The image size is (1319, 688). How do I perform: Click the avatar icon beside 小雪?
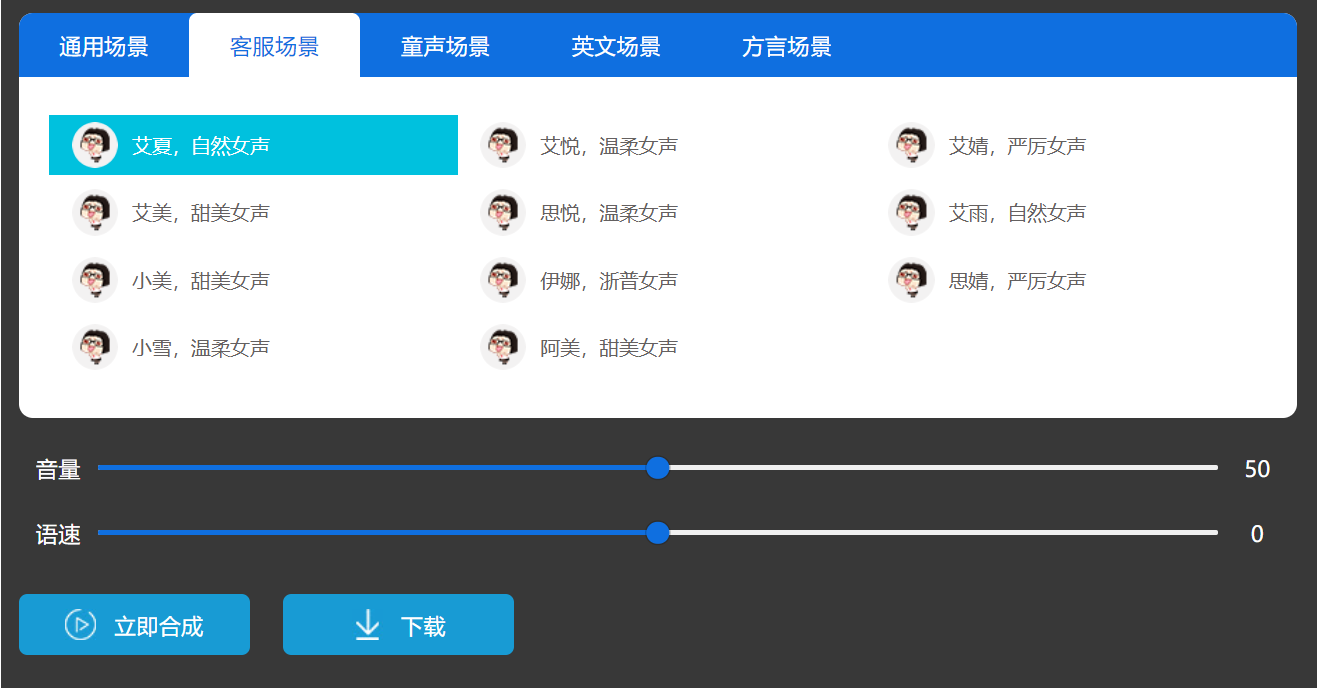(95, 347)
